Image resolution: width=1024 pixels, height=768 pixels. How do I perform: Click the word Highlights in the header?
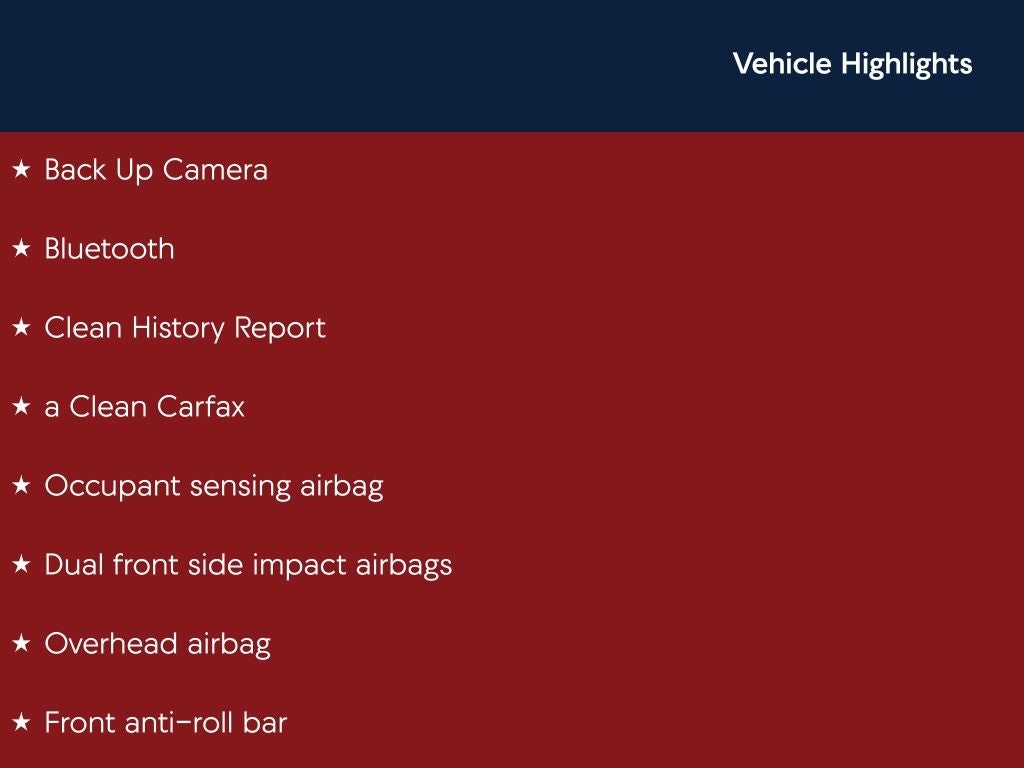[906, 64]
